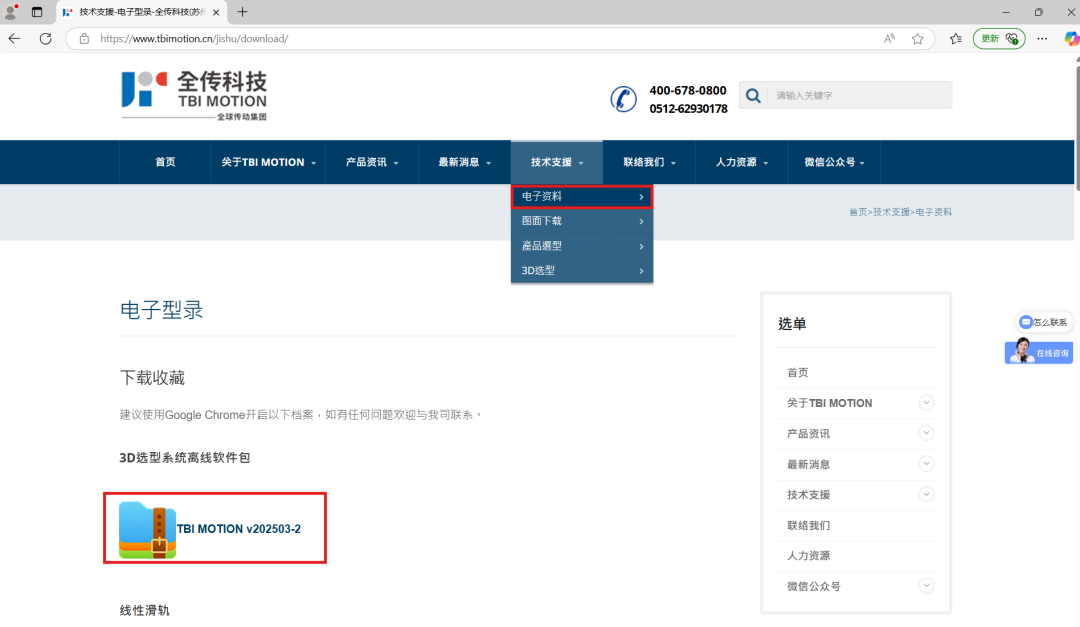The width and height of the screenshot is (1080, 627).
Task: Open the tab actions menu icon
Action: (x=37, y=12)
